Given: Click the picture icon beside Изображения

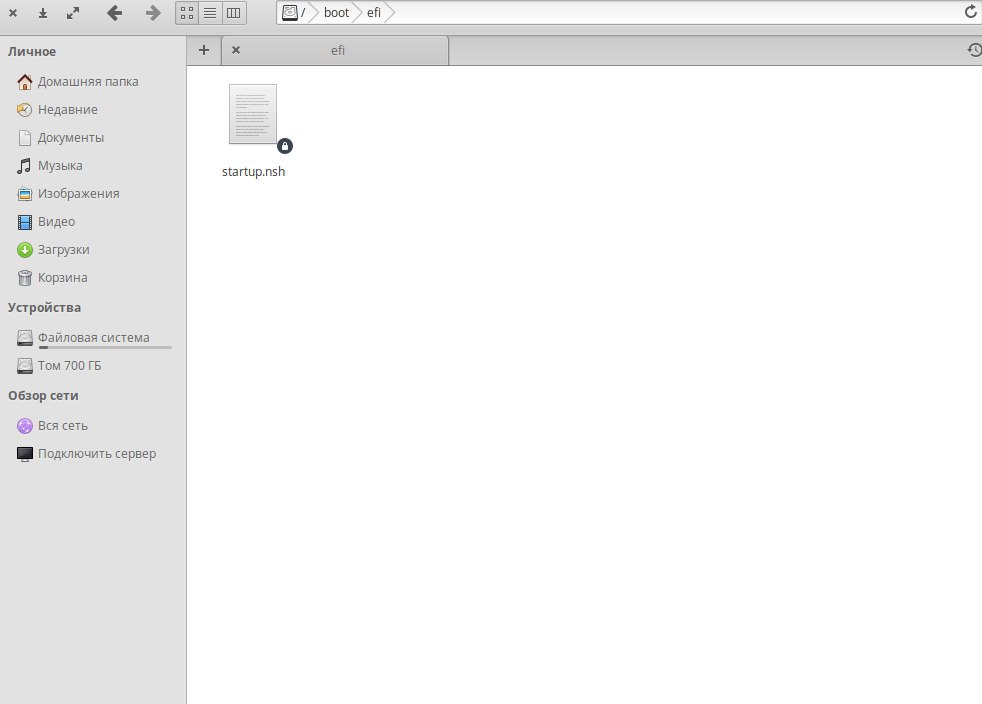Looking at the screenshot, I should coord(24,194).
